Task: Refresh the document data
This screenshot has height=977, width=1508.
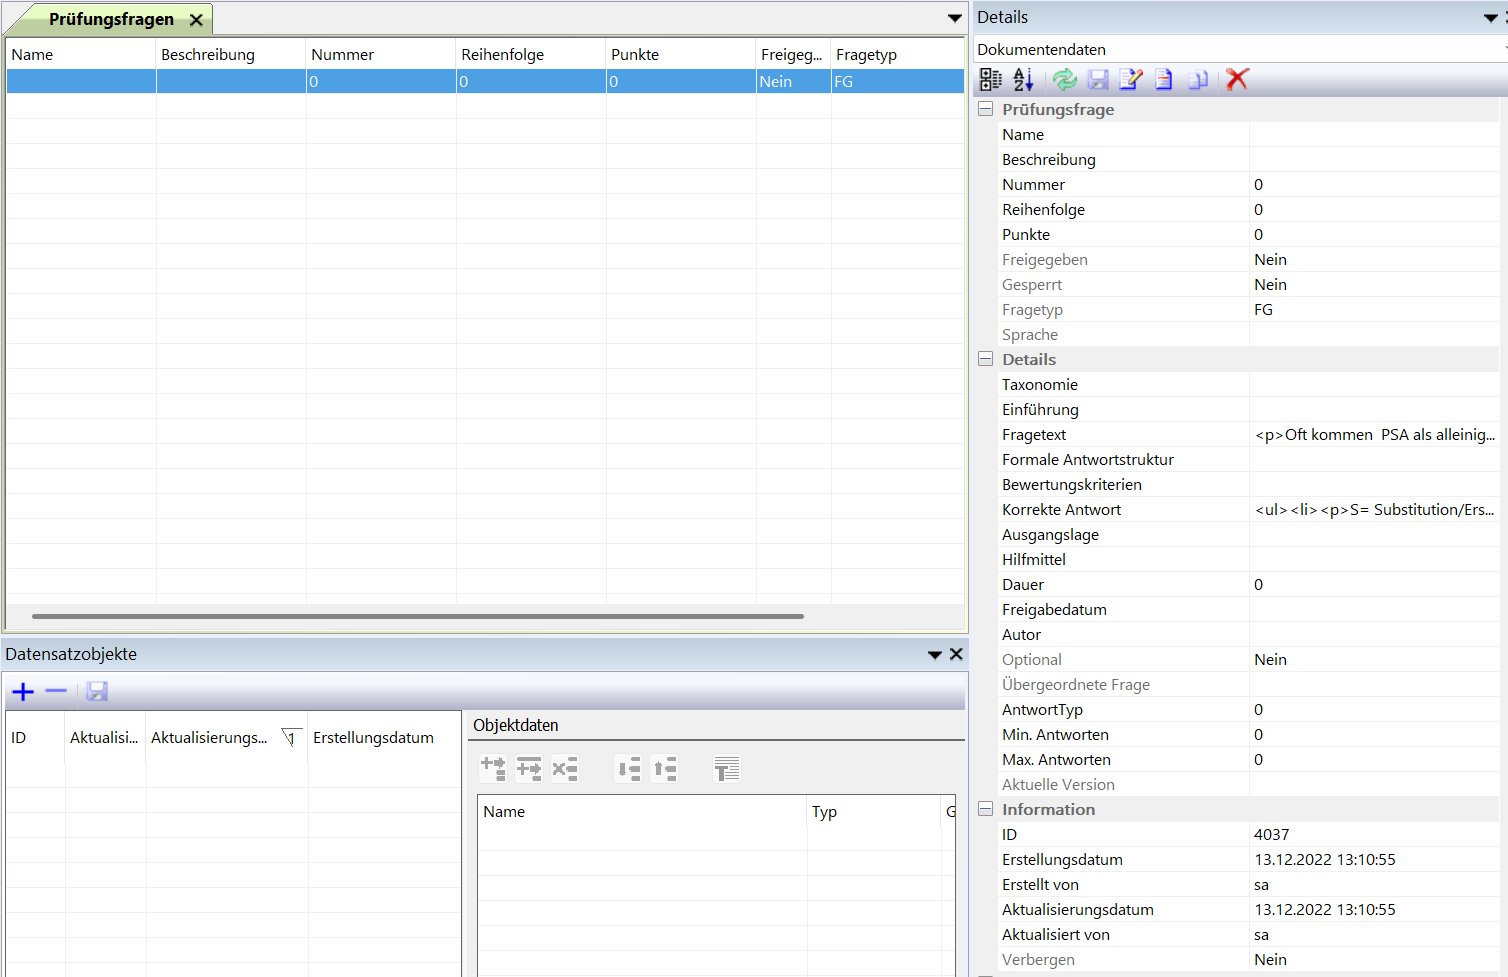Action: tap(1065, 80)
